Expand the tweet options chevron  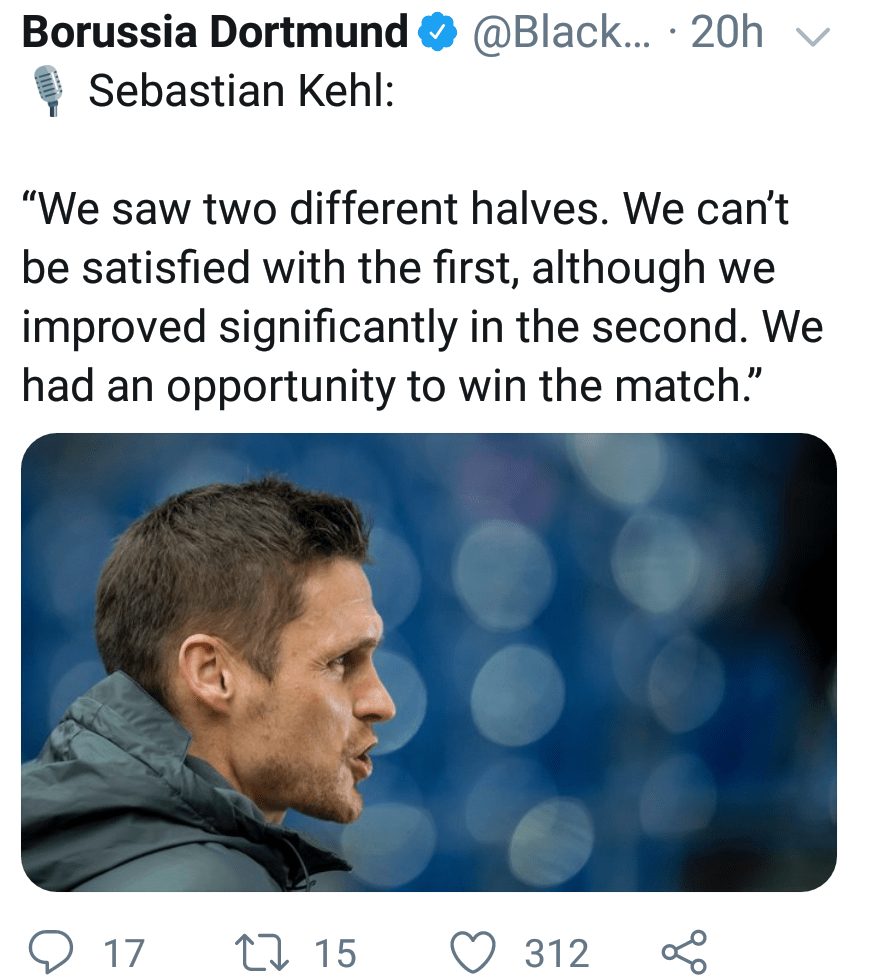click(x=816, y=37)
